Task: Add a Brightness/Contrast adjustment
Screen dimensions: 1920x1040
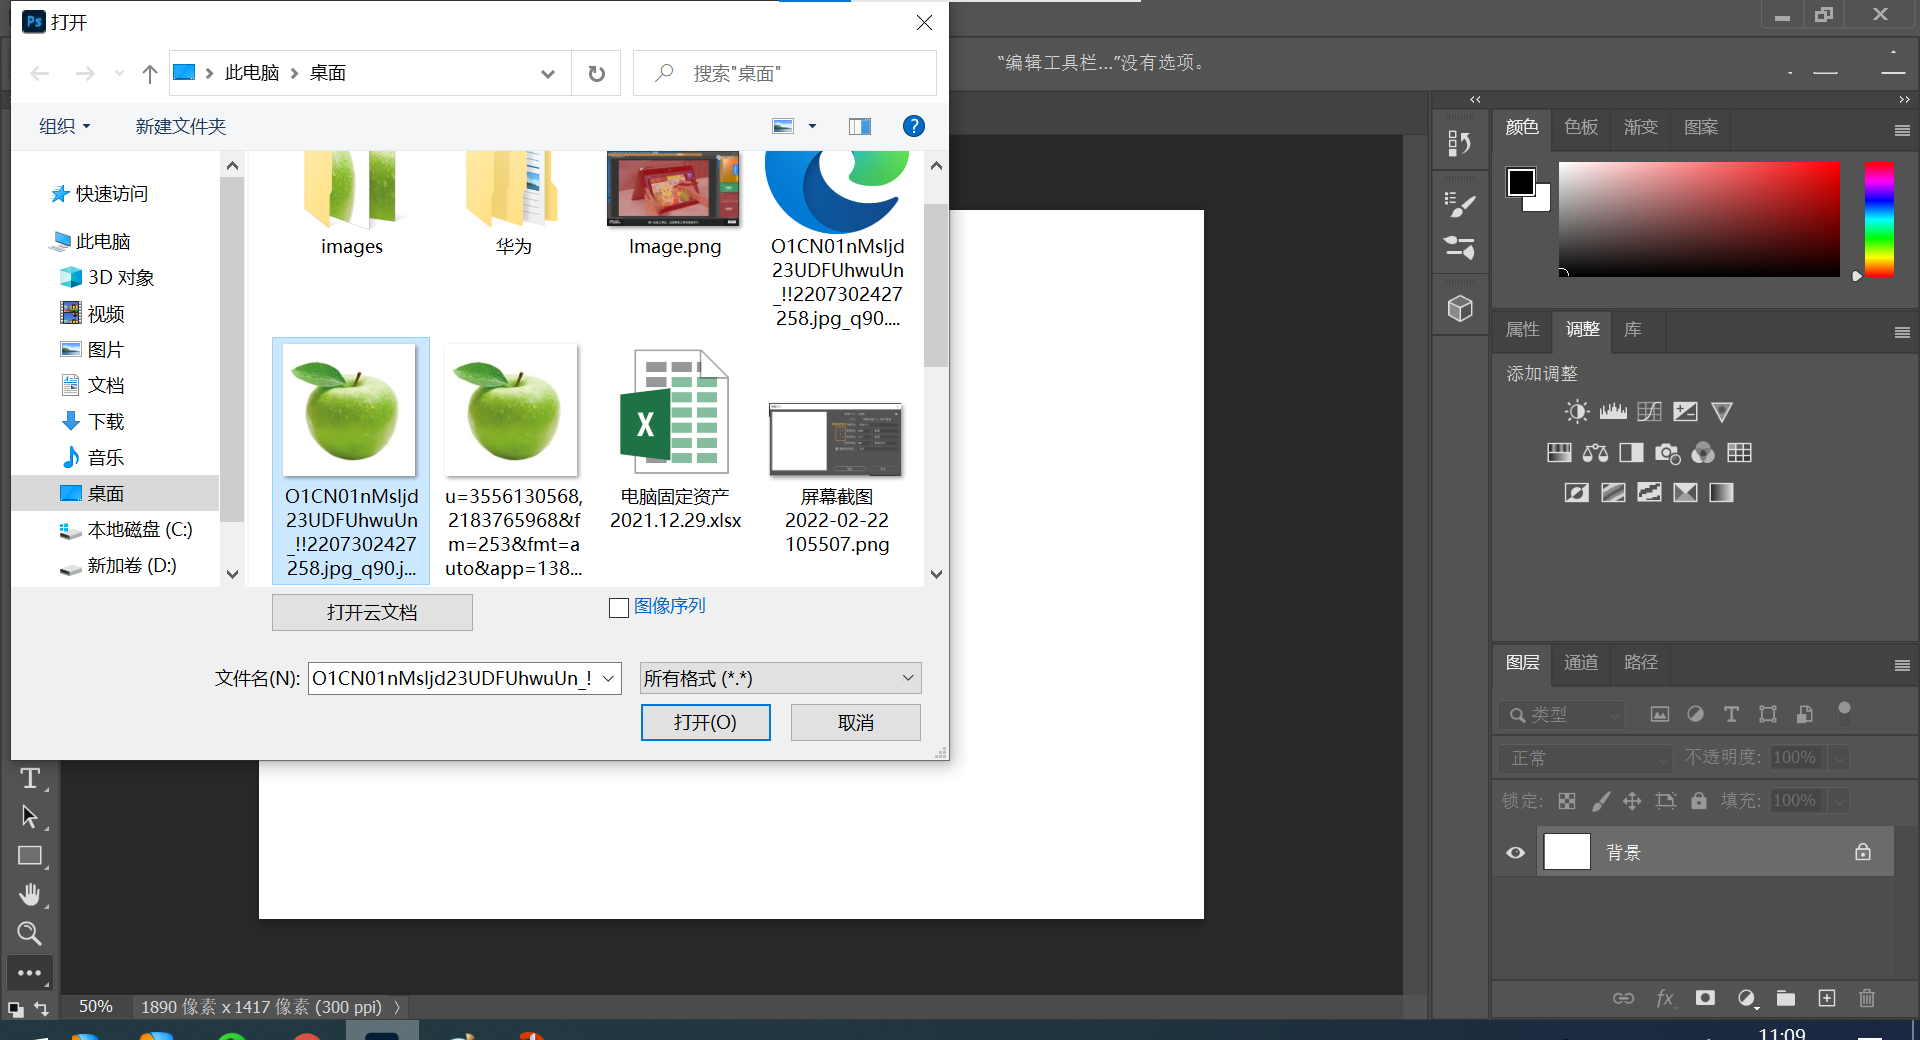Action: [x=1577, y=412]
